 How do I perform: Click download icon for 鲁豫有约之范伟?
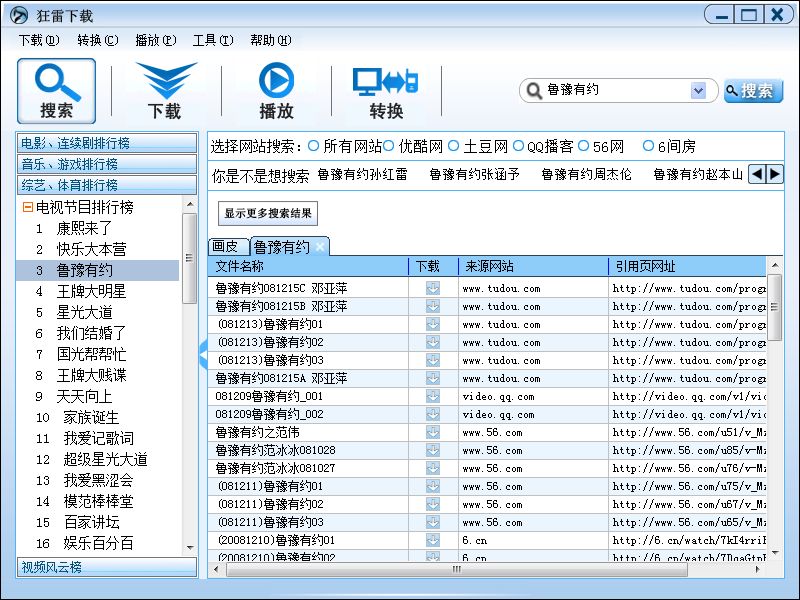433,432
